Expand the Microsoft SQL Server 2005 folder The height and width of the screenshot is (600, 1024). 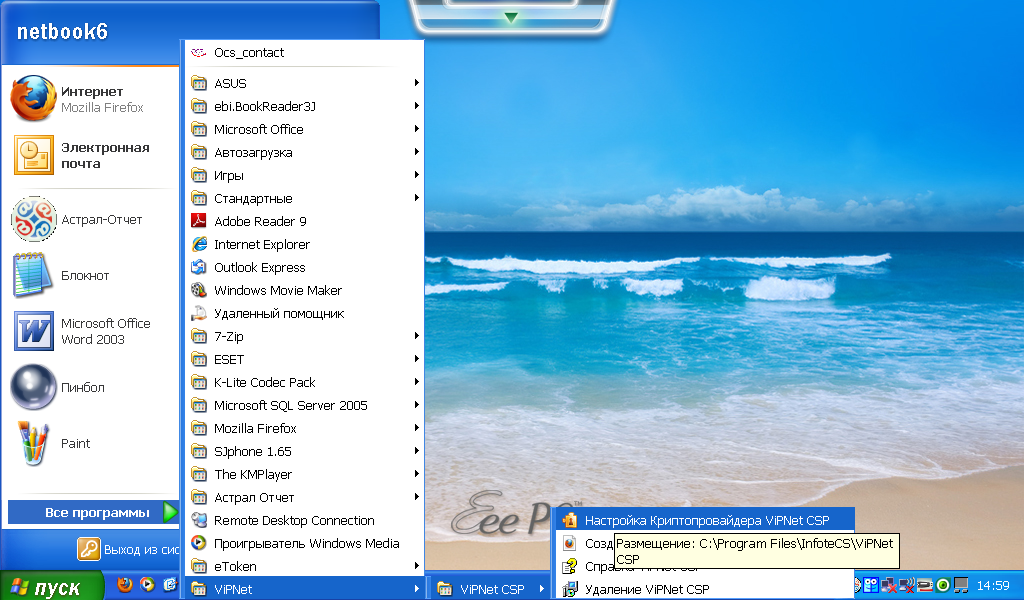pos(304,405)
